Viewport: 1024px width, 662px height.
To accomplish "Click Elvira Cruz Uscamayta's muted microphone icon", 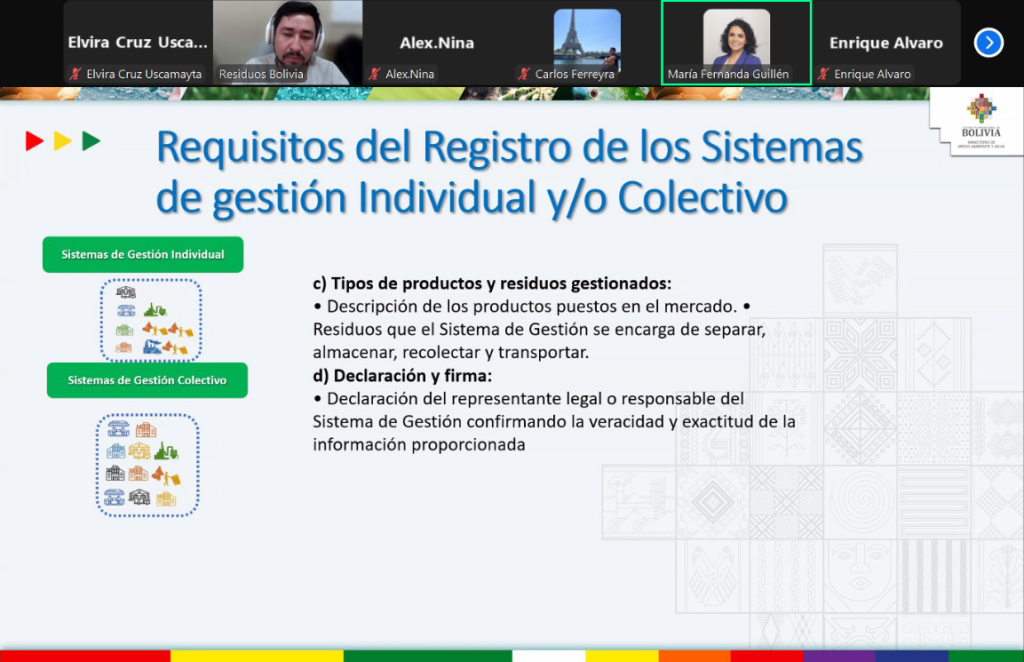I will (75, 74).
